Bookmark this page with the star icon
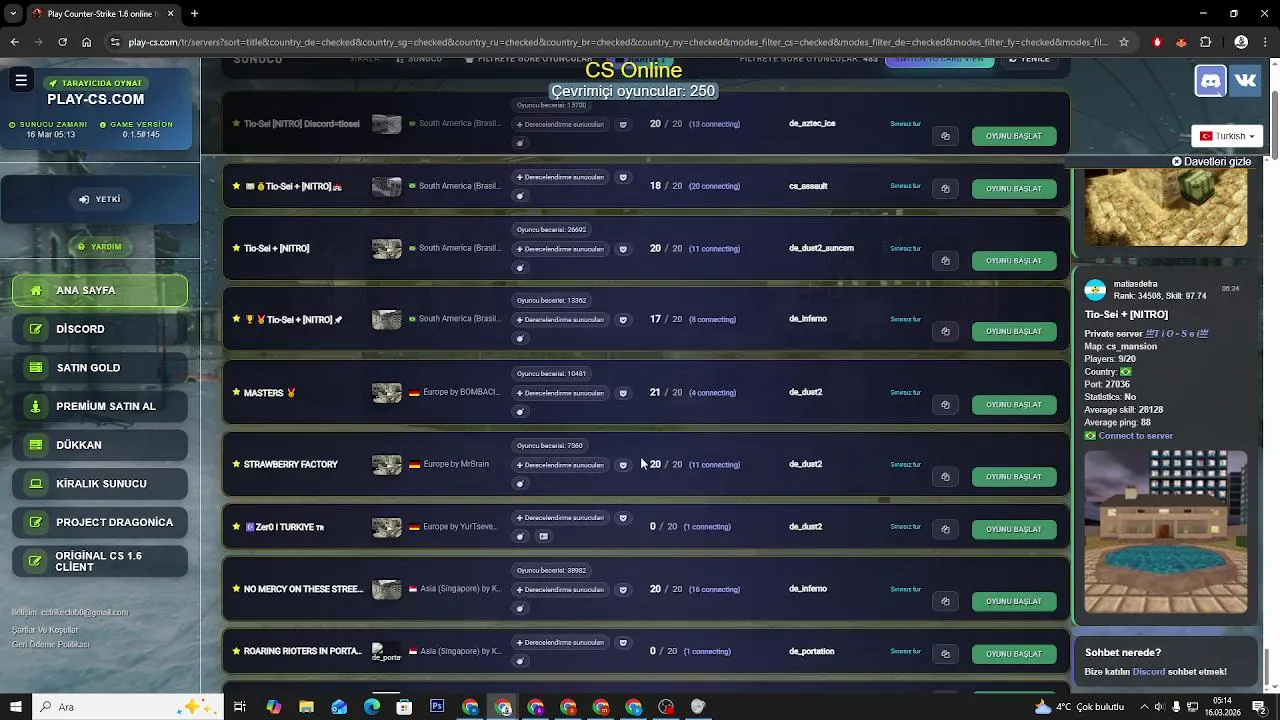1280x720 pixels. coord(1124,42)
